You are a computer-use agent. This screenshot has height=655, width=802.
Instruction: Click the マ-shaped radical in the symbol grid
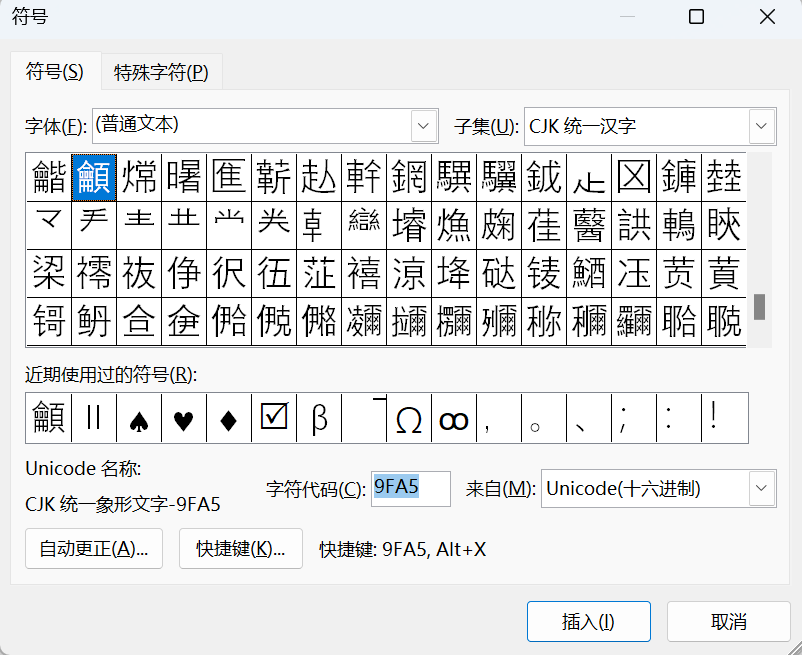(x=49, y=225)
